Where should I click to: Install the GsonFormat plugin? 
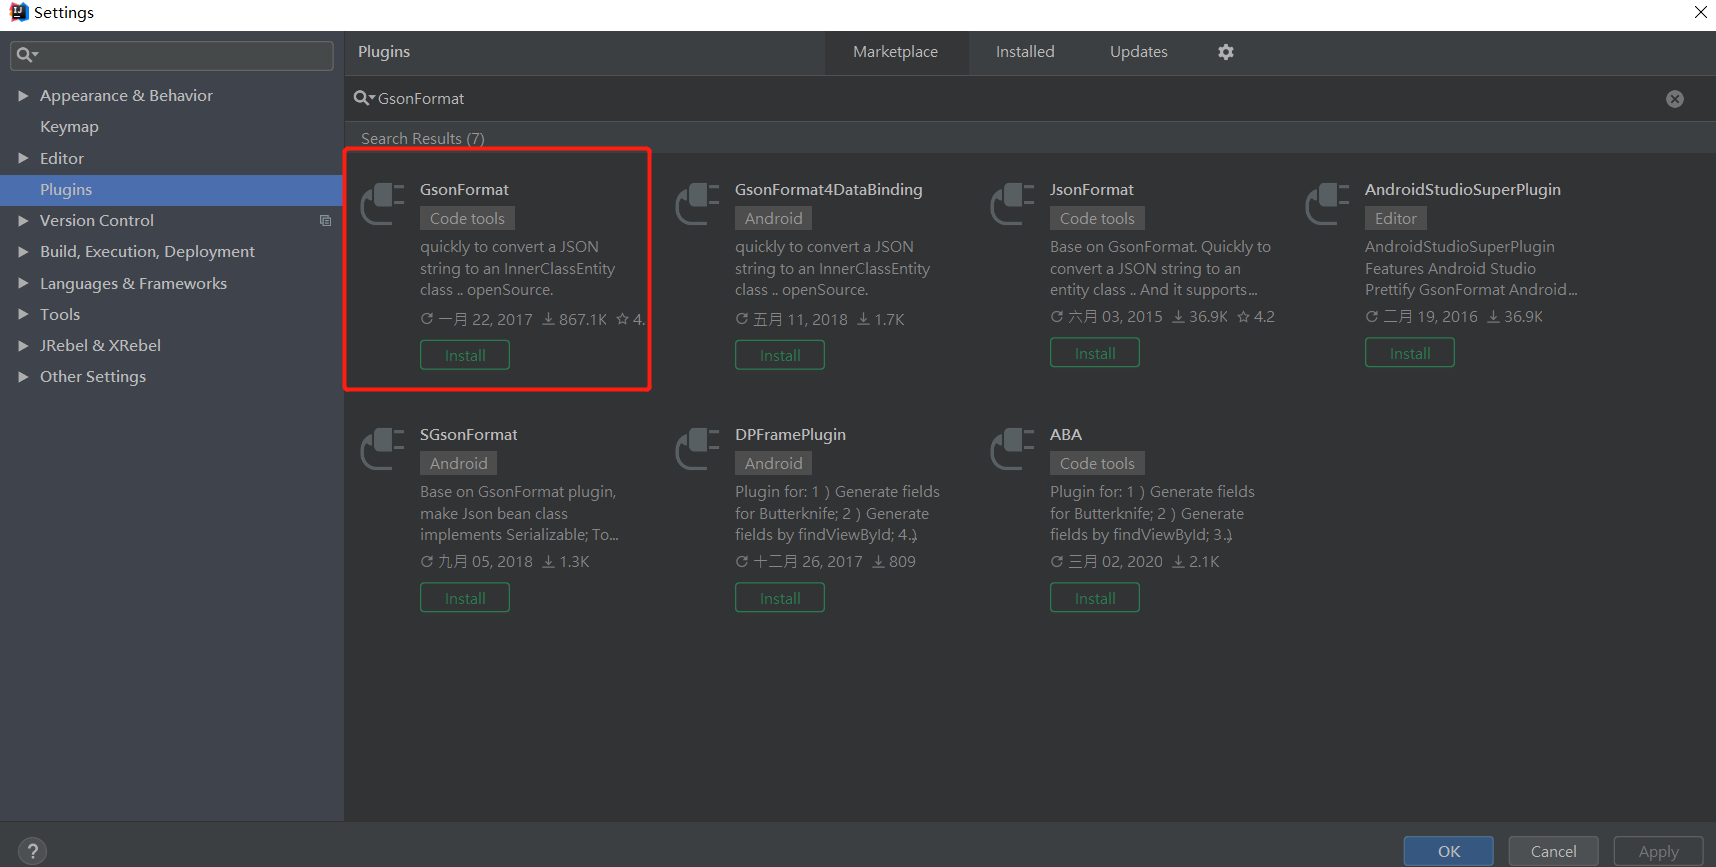click(465, 355)
